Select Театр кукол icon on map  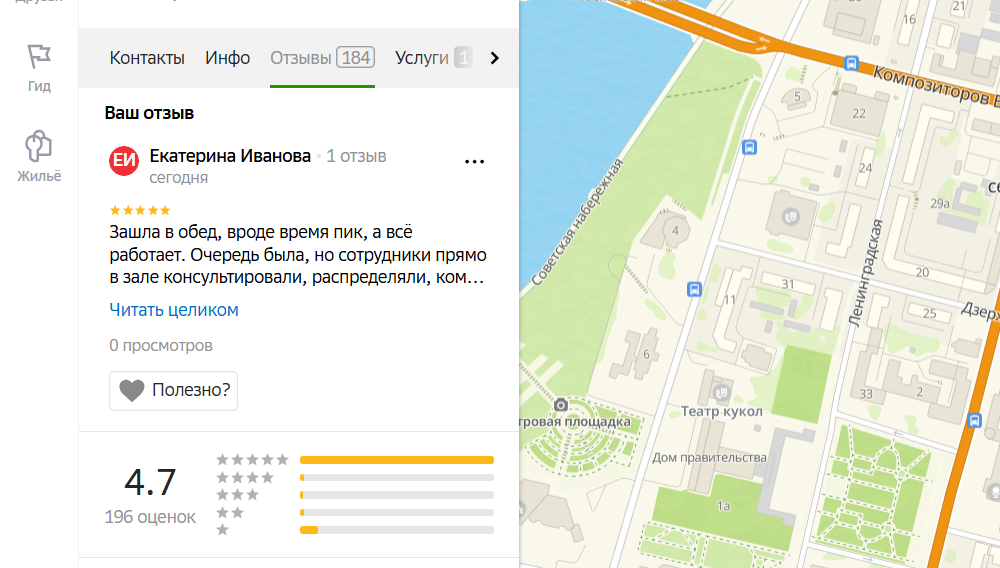pos(721,392)
